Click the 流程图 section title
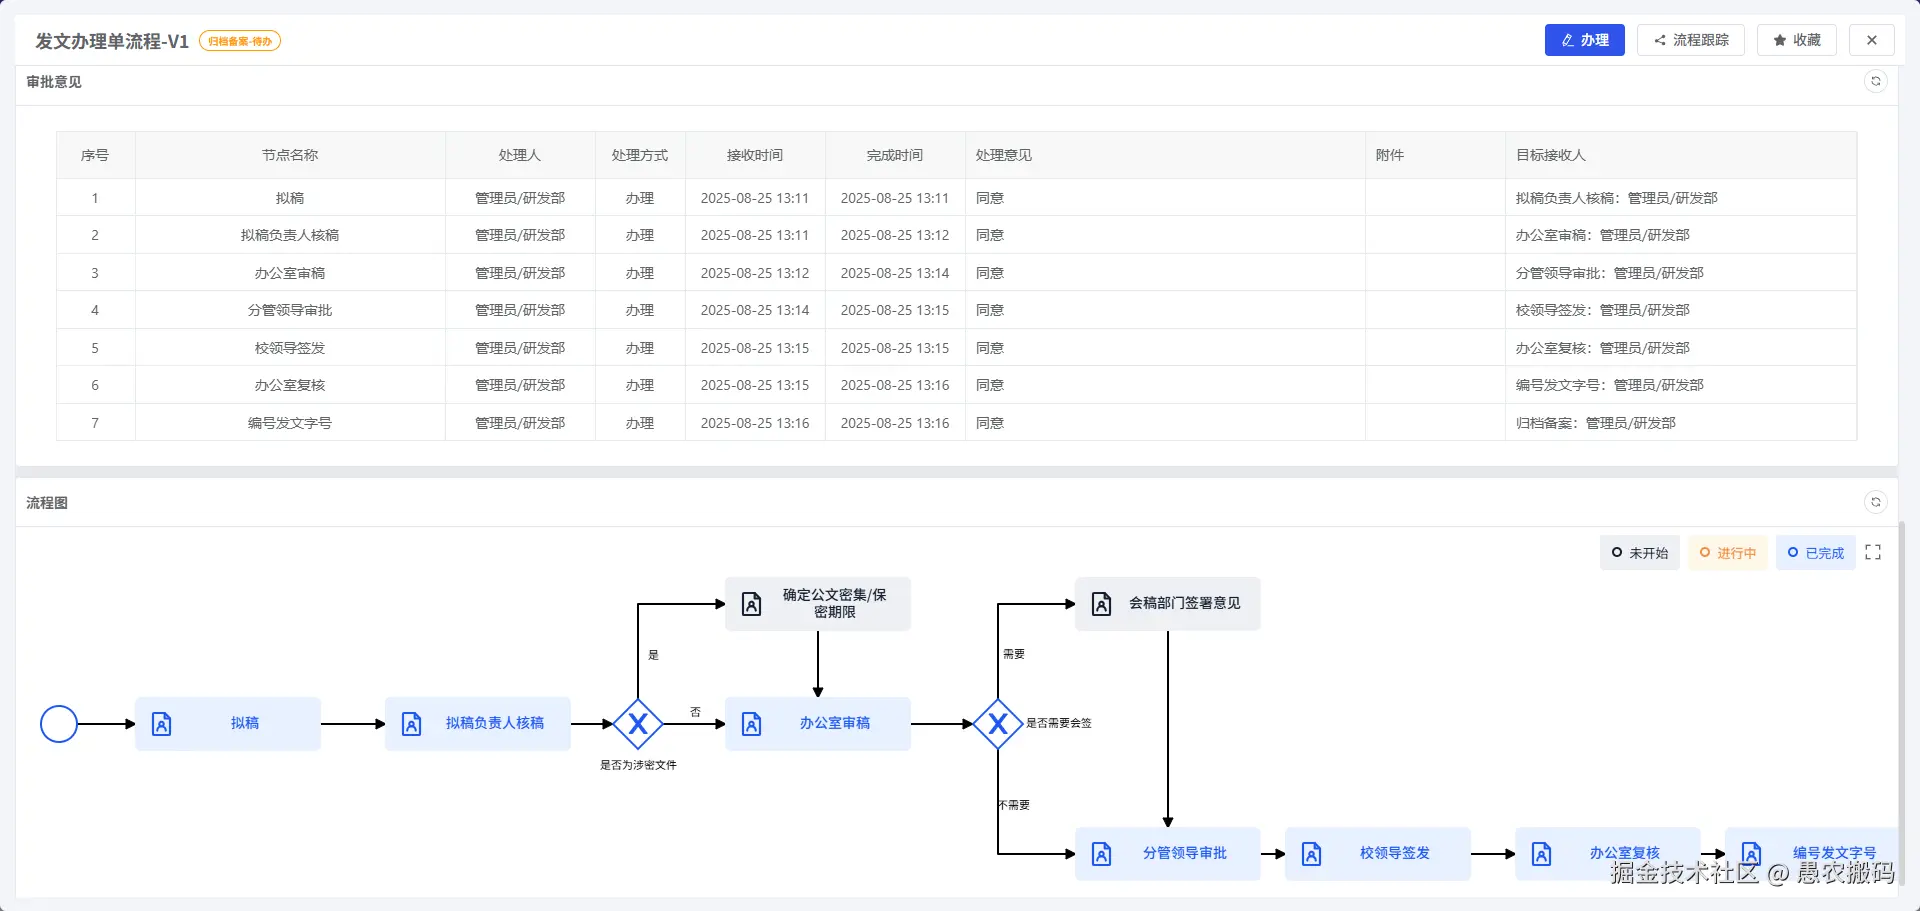This screenshot has width=1920, height=911. click(47, 502)
